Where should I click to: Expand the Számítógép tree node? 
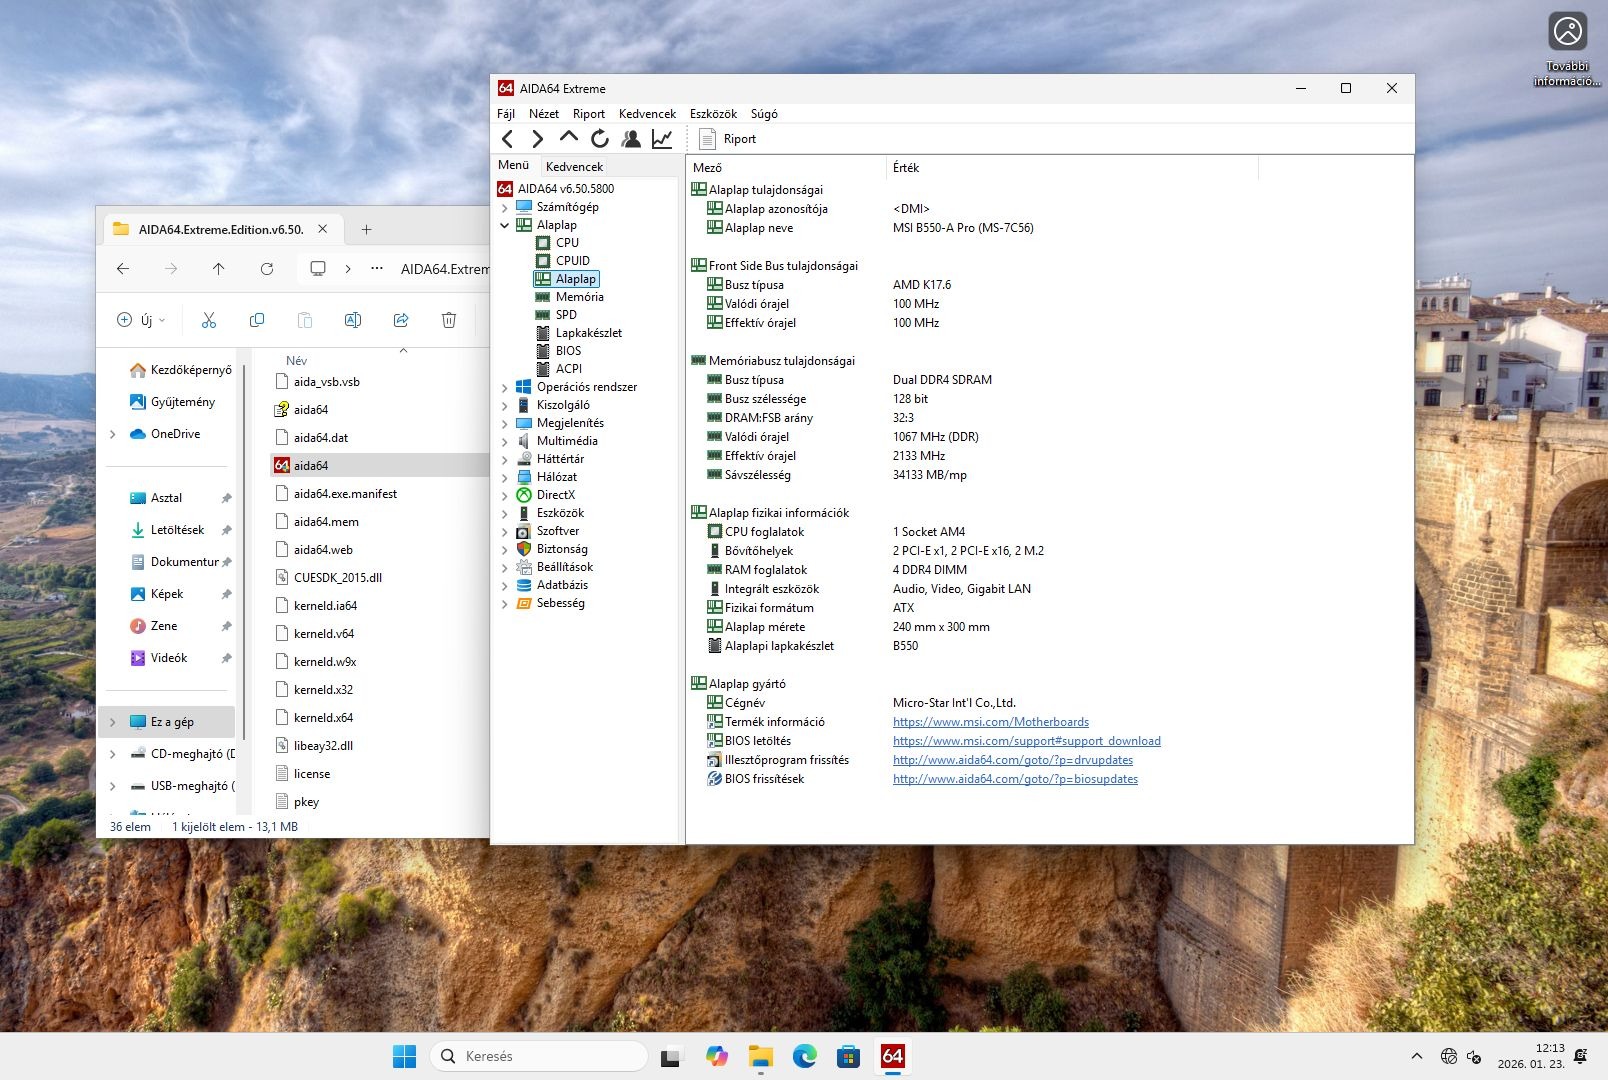505,207
